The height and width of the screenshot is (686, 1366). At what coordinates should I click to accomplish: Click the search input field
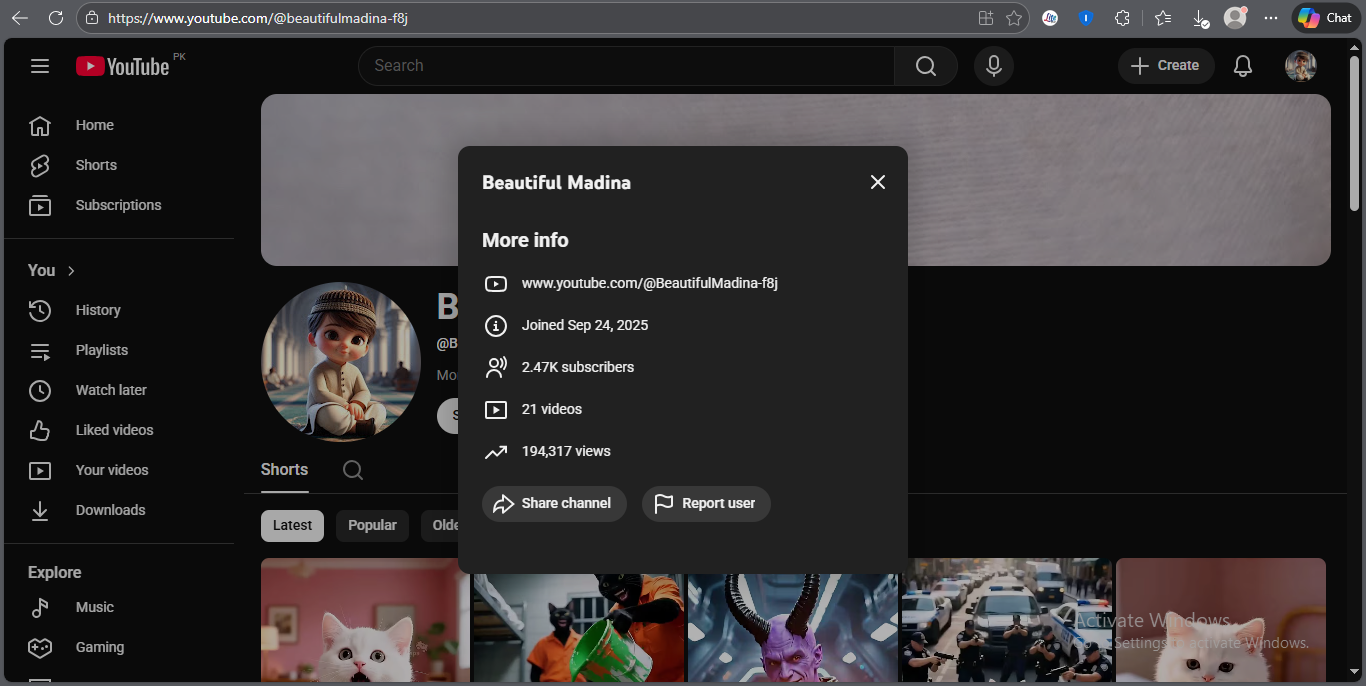click(x=625, y=66)
